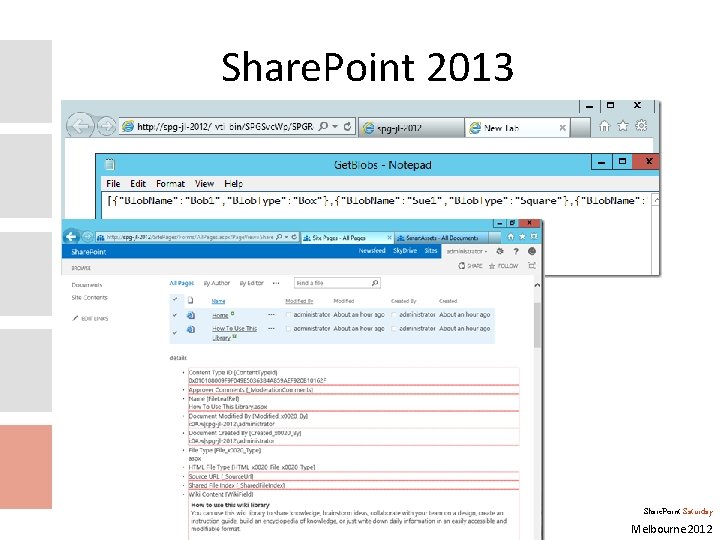
Task: Select the By Editor view
Action: (x=252, y=283)
